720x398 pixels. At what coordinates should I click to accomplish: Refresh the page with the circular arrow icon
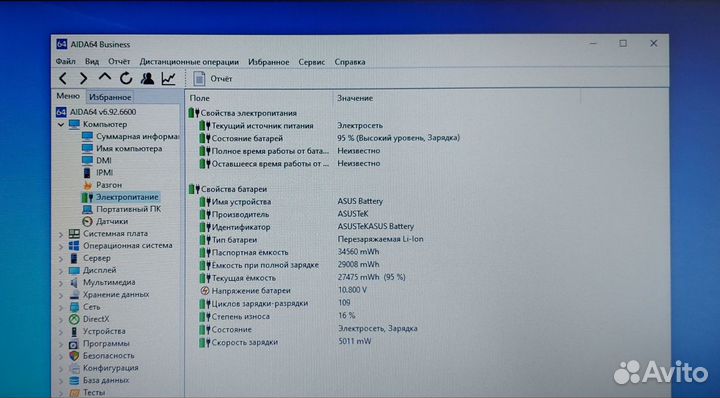point(126,79)
